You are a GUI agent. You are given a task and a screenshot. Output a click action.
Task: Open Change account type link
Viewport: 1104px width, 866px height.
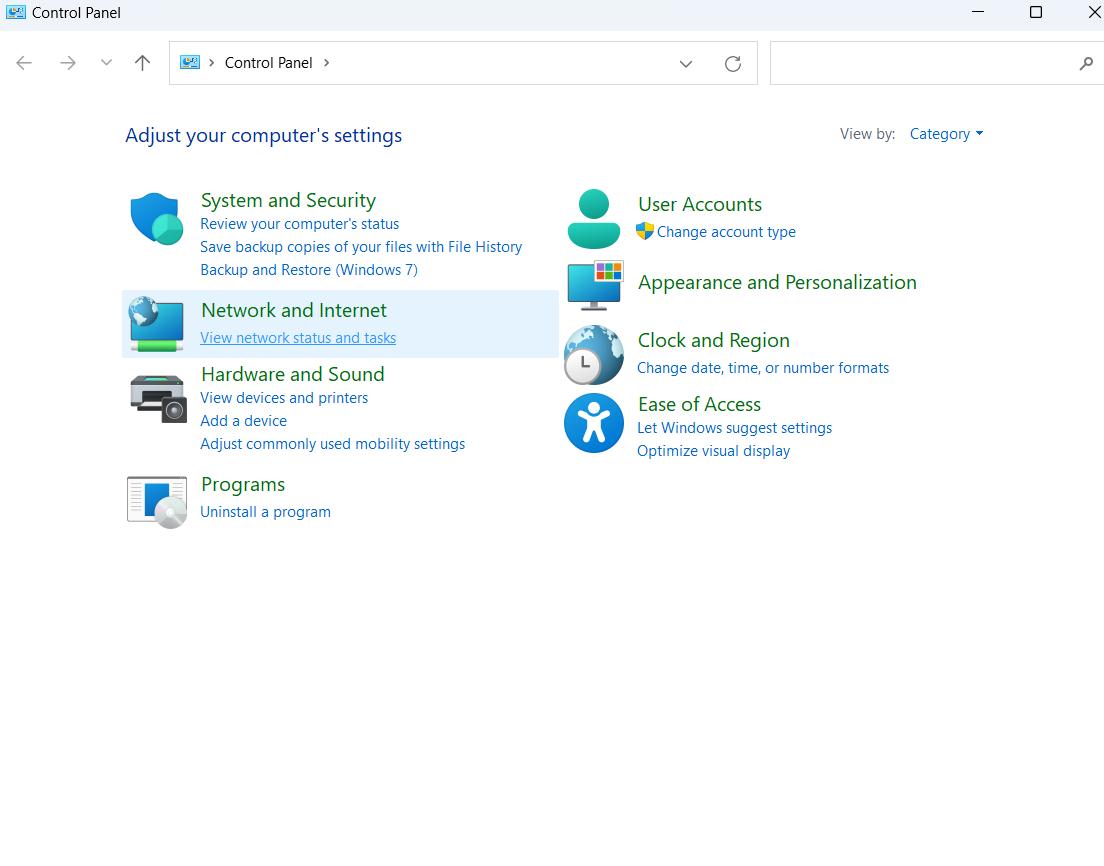726,232
